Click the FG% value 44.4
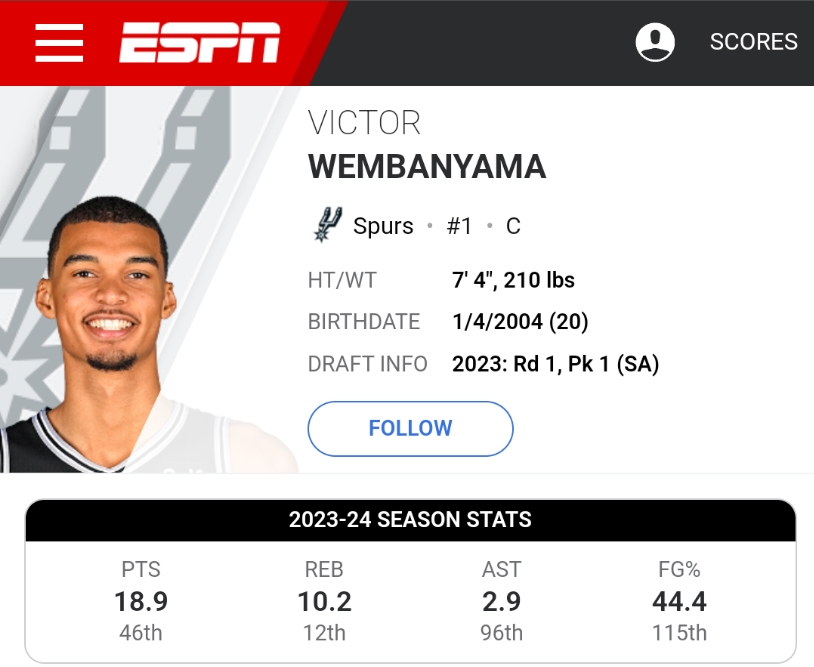Image resolution: width=814 pixels, height=667 pixels. click(x=679, y=601)
